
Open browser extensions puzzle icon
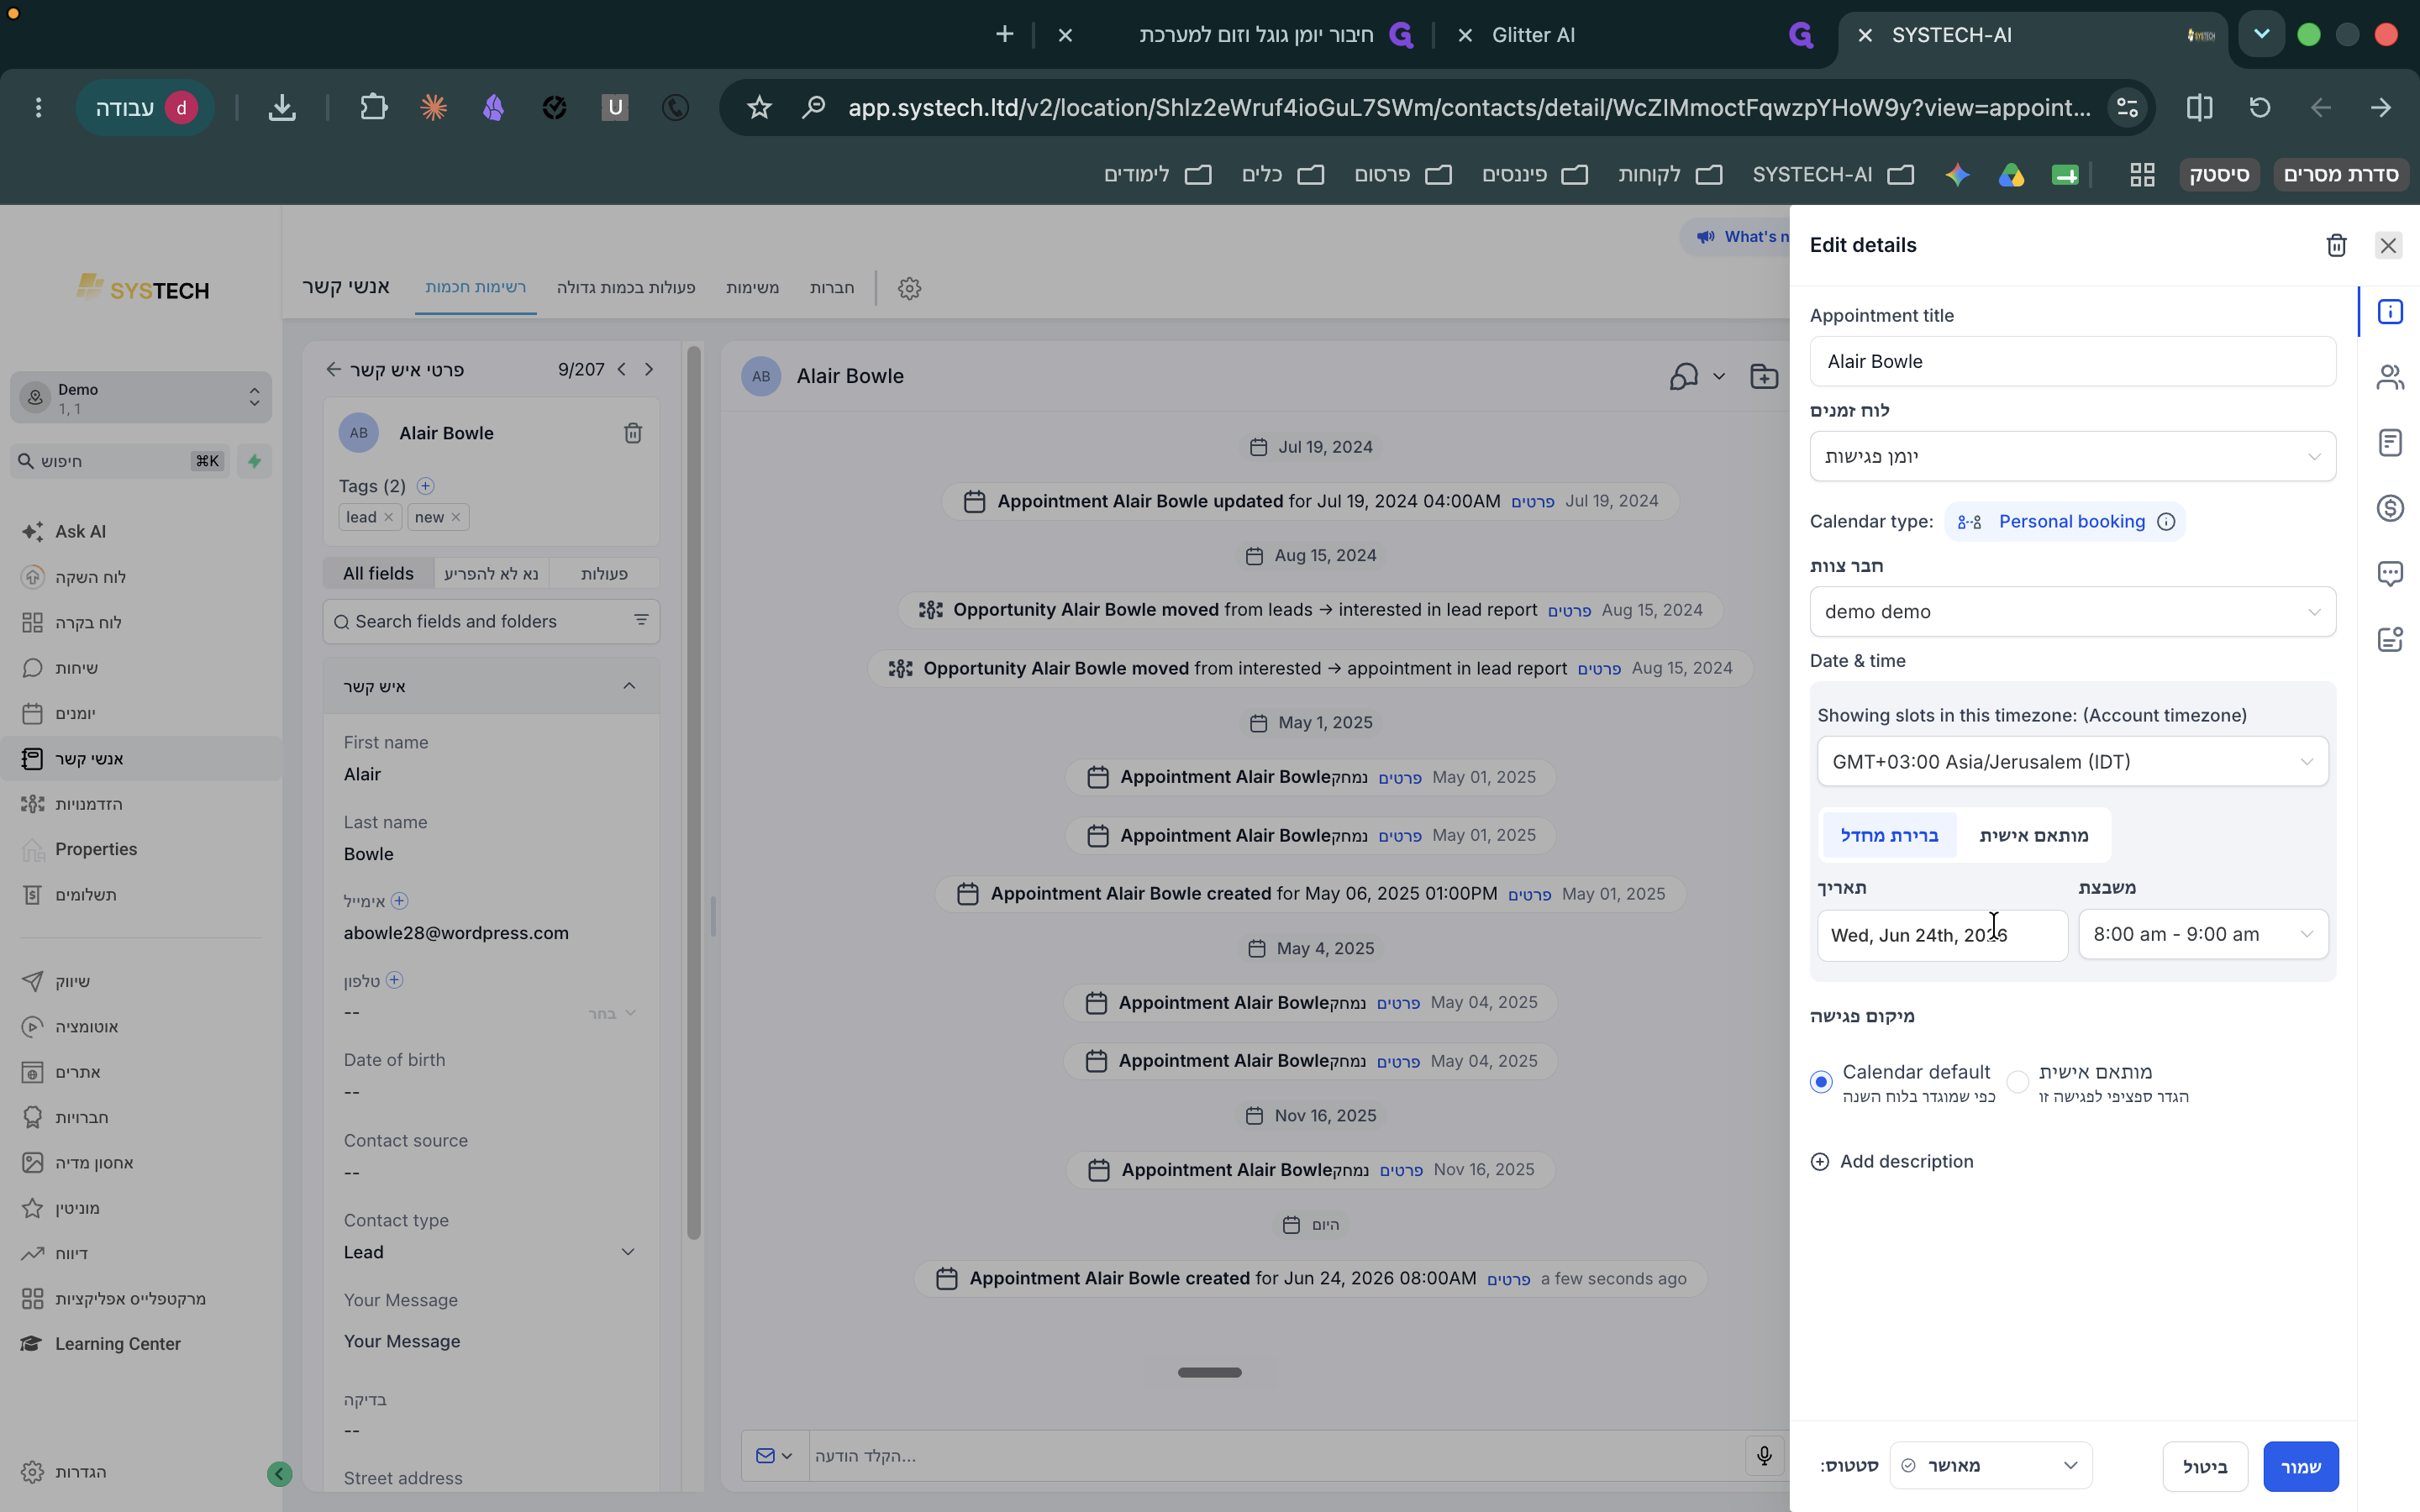373,107
